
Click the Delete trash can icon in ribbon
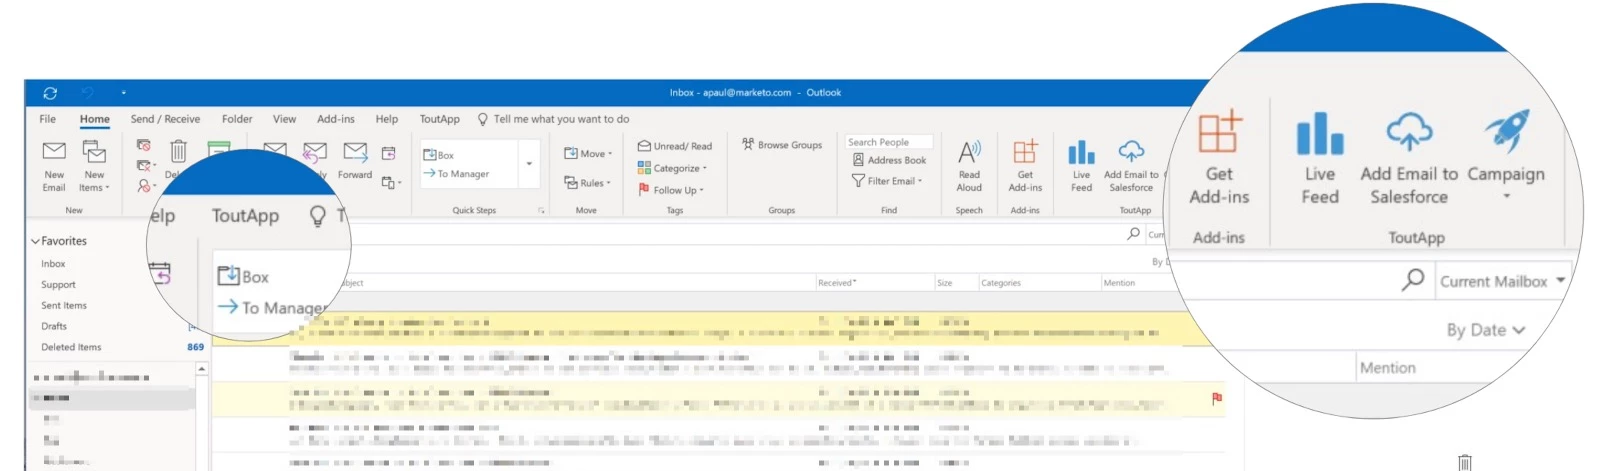point(178,152)
